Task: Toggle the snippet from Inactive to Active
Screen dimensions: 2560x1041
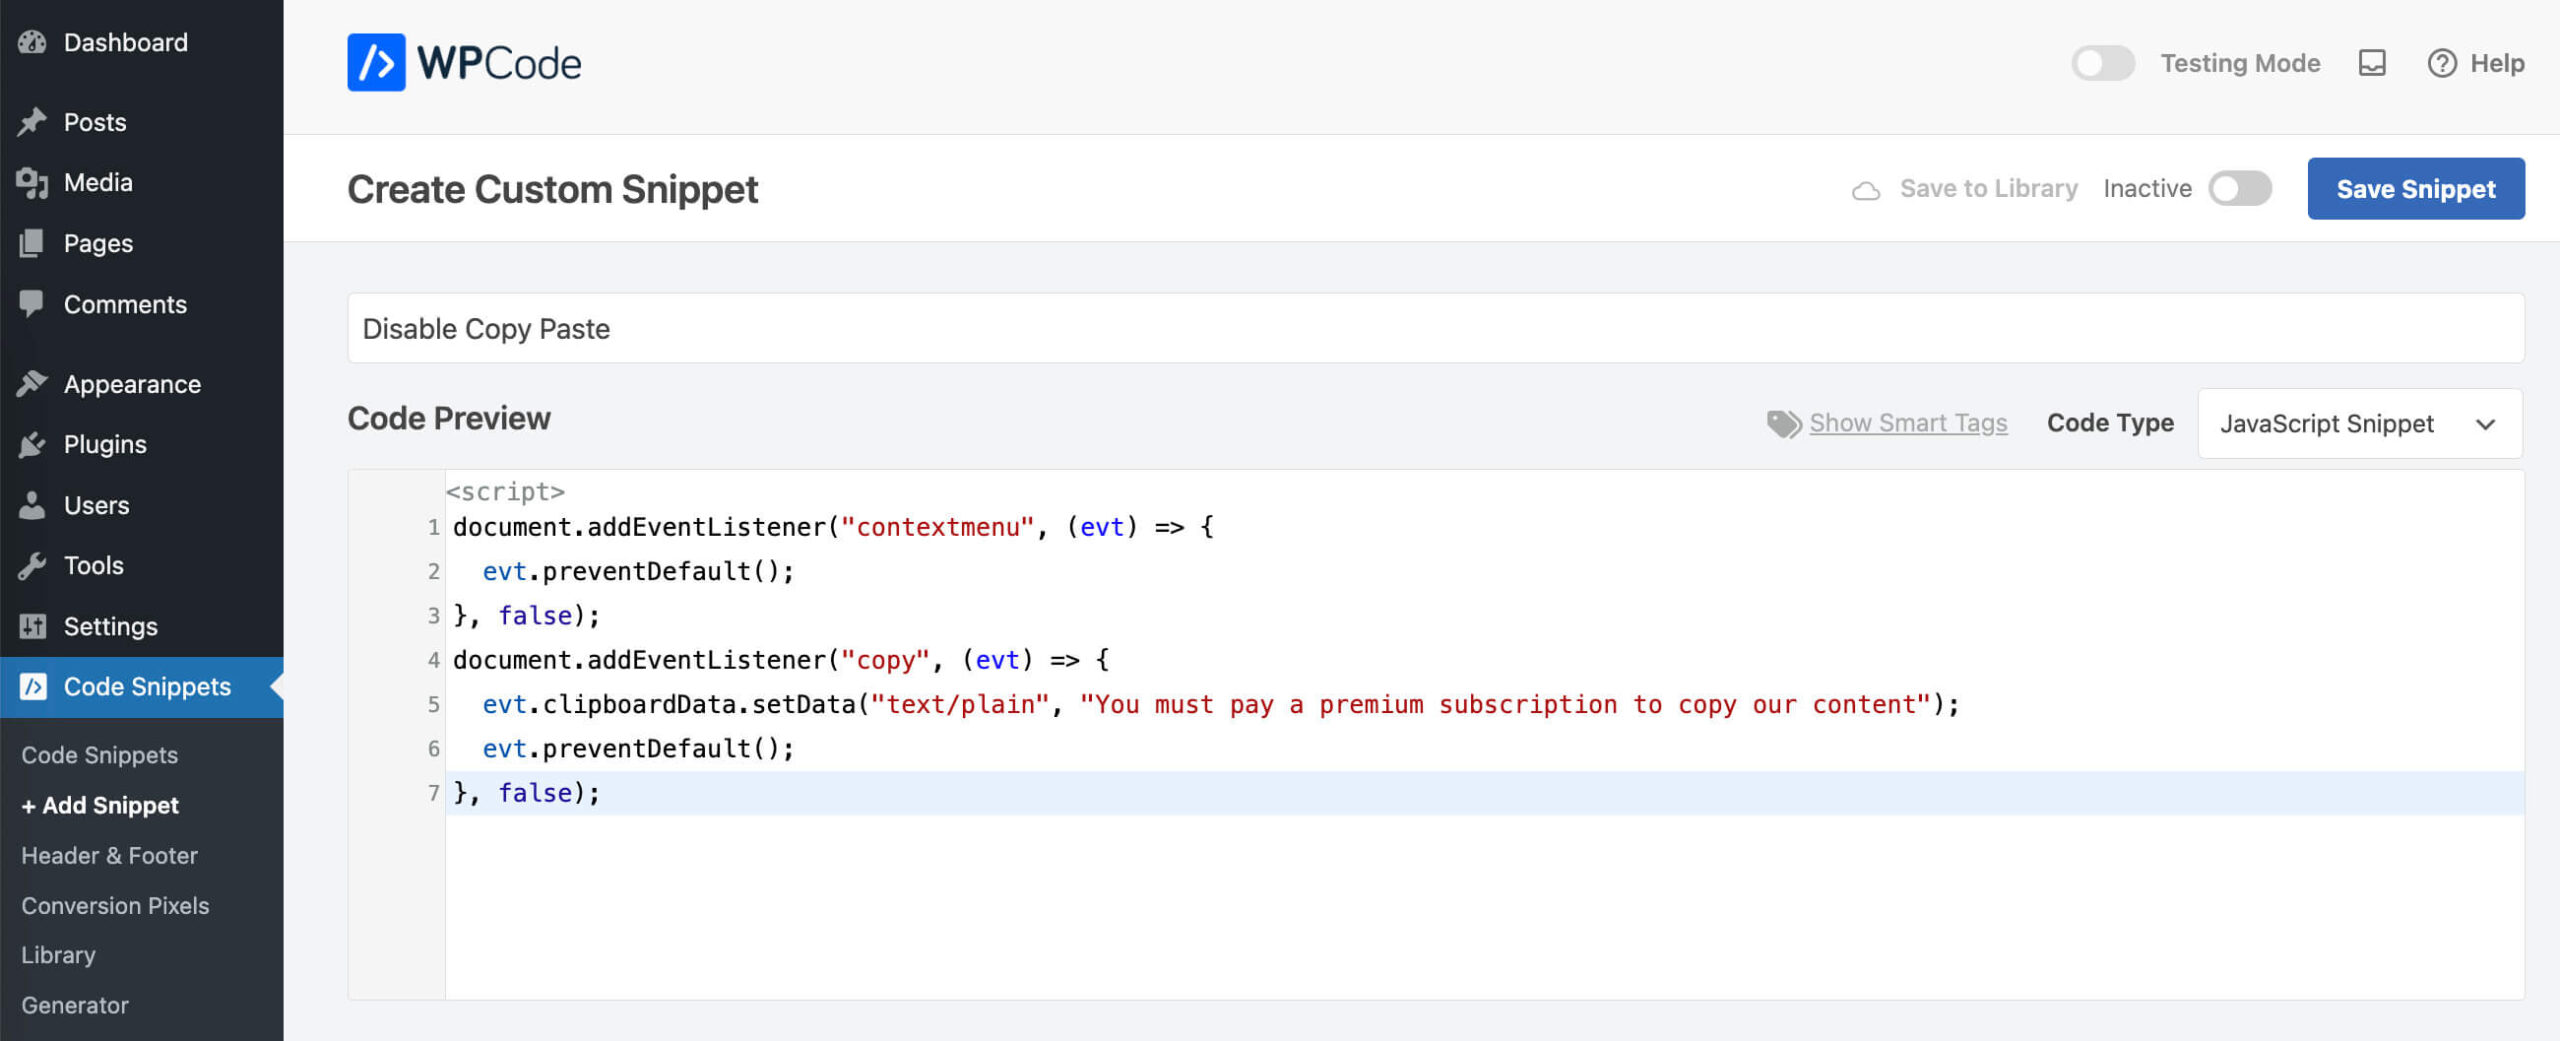Action: [x=2240, y=188]
